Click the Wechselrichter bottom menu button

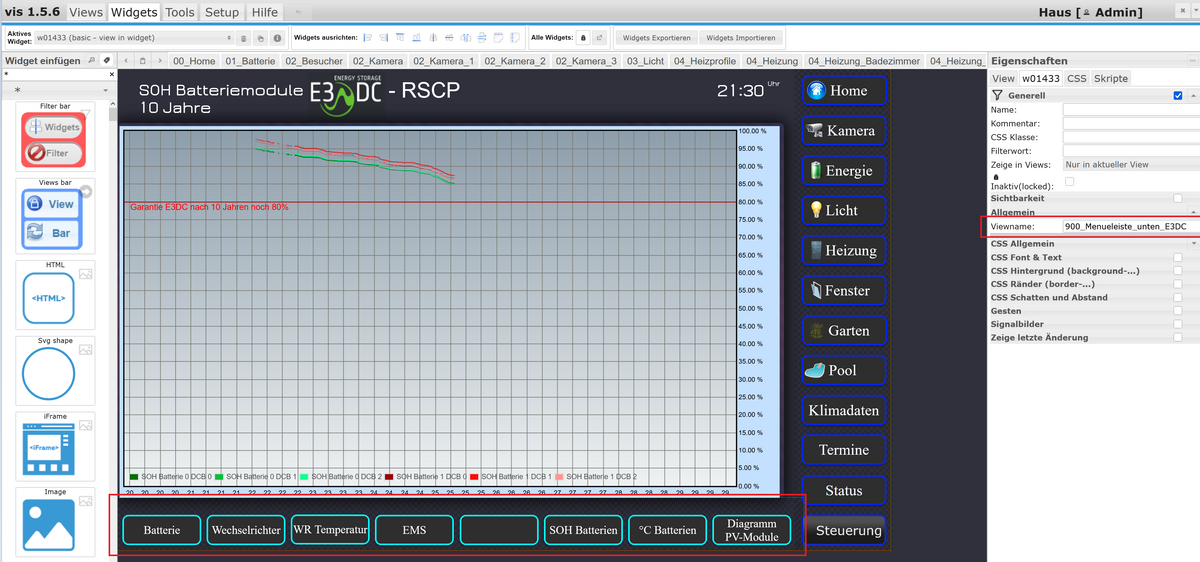point(245,530)
